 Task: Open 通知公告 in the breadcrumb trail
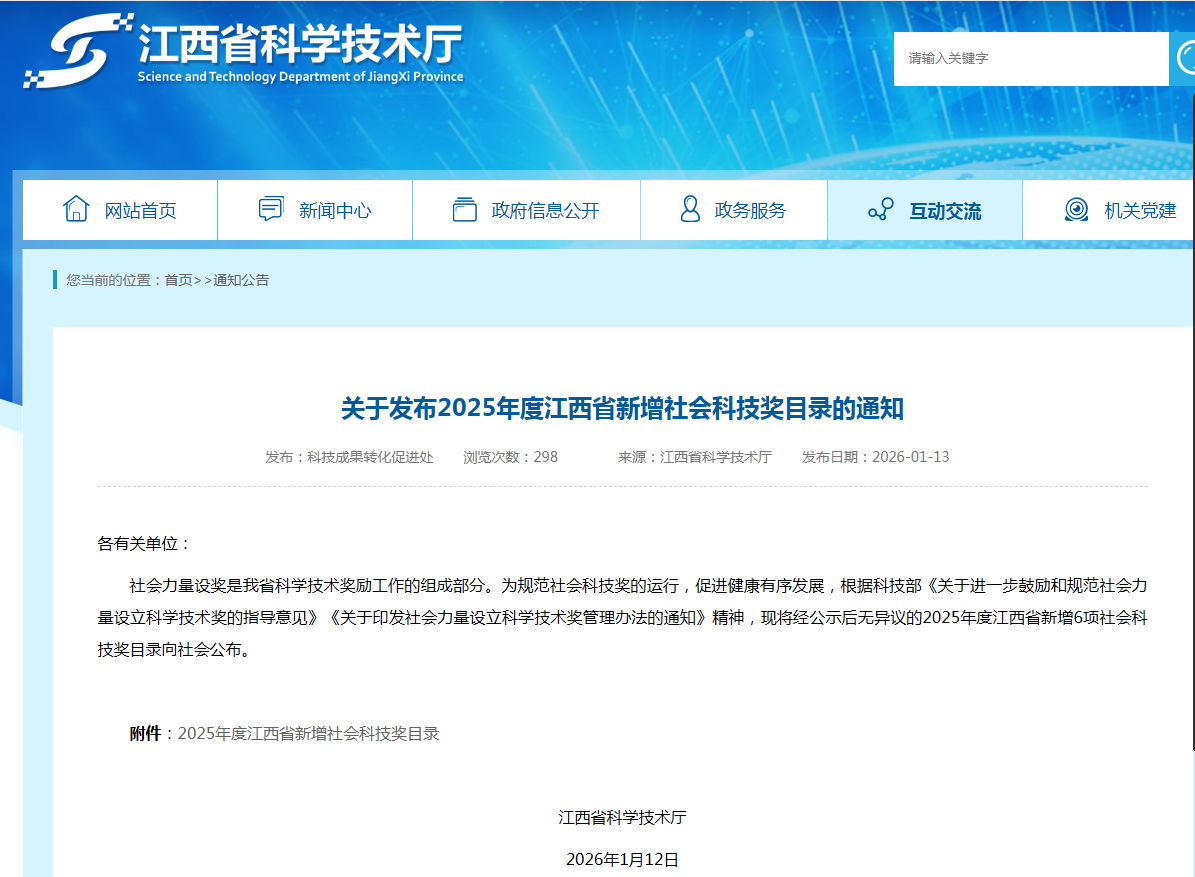tap(241, 280)
